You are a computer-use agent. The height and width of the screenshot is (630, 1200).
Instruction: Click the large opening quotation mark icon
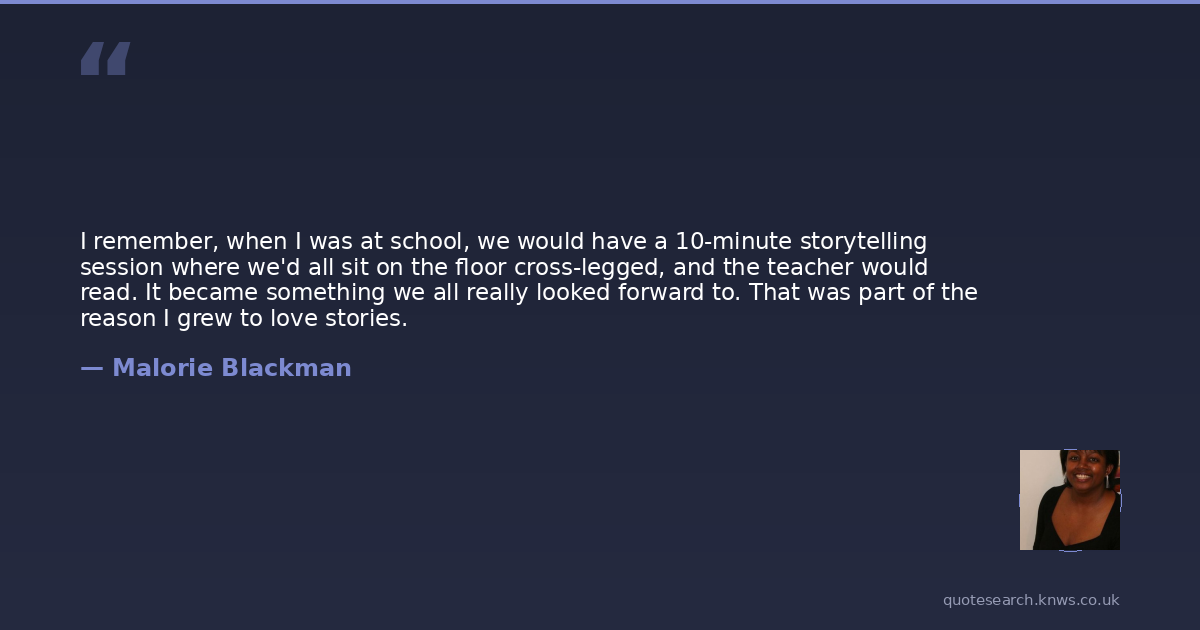[x=105, y=59]
